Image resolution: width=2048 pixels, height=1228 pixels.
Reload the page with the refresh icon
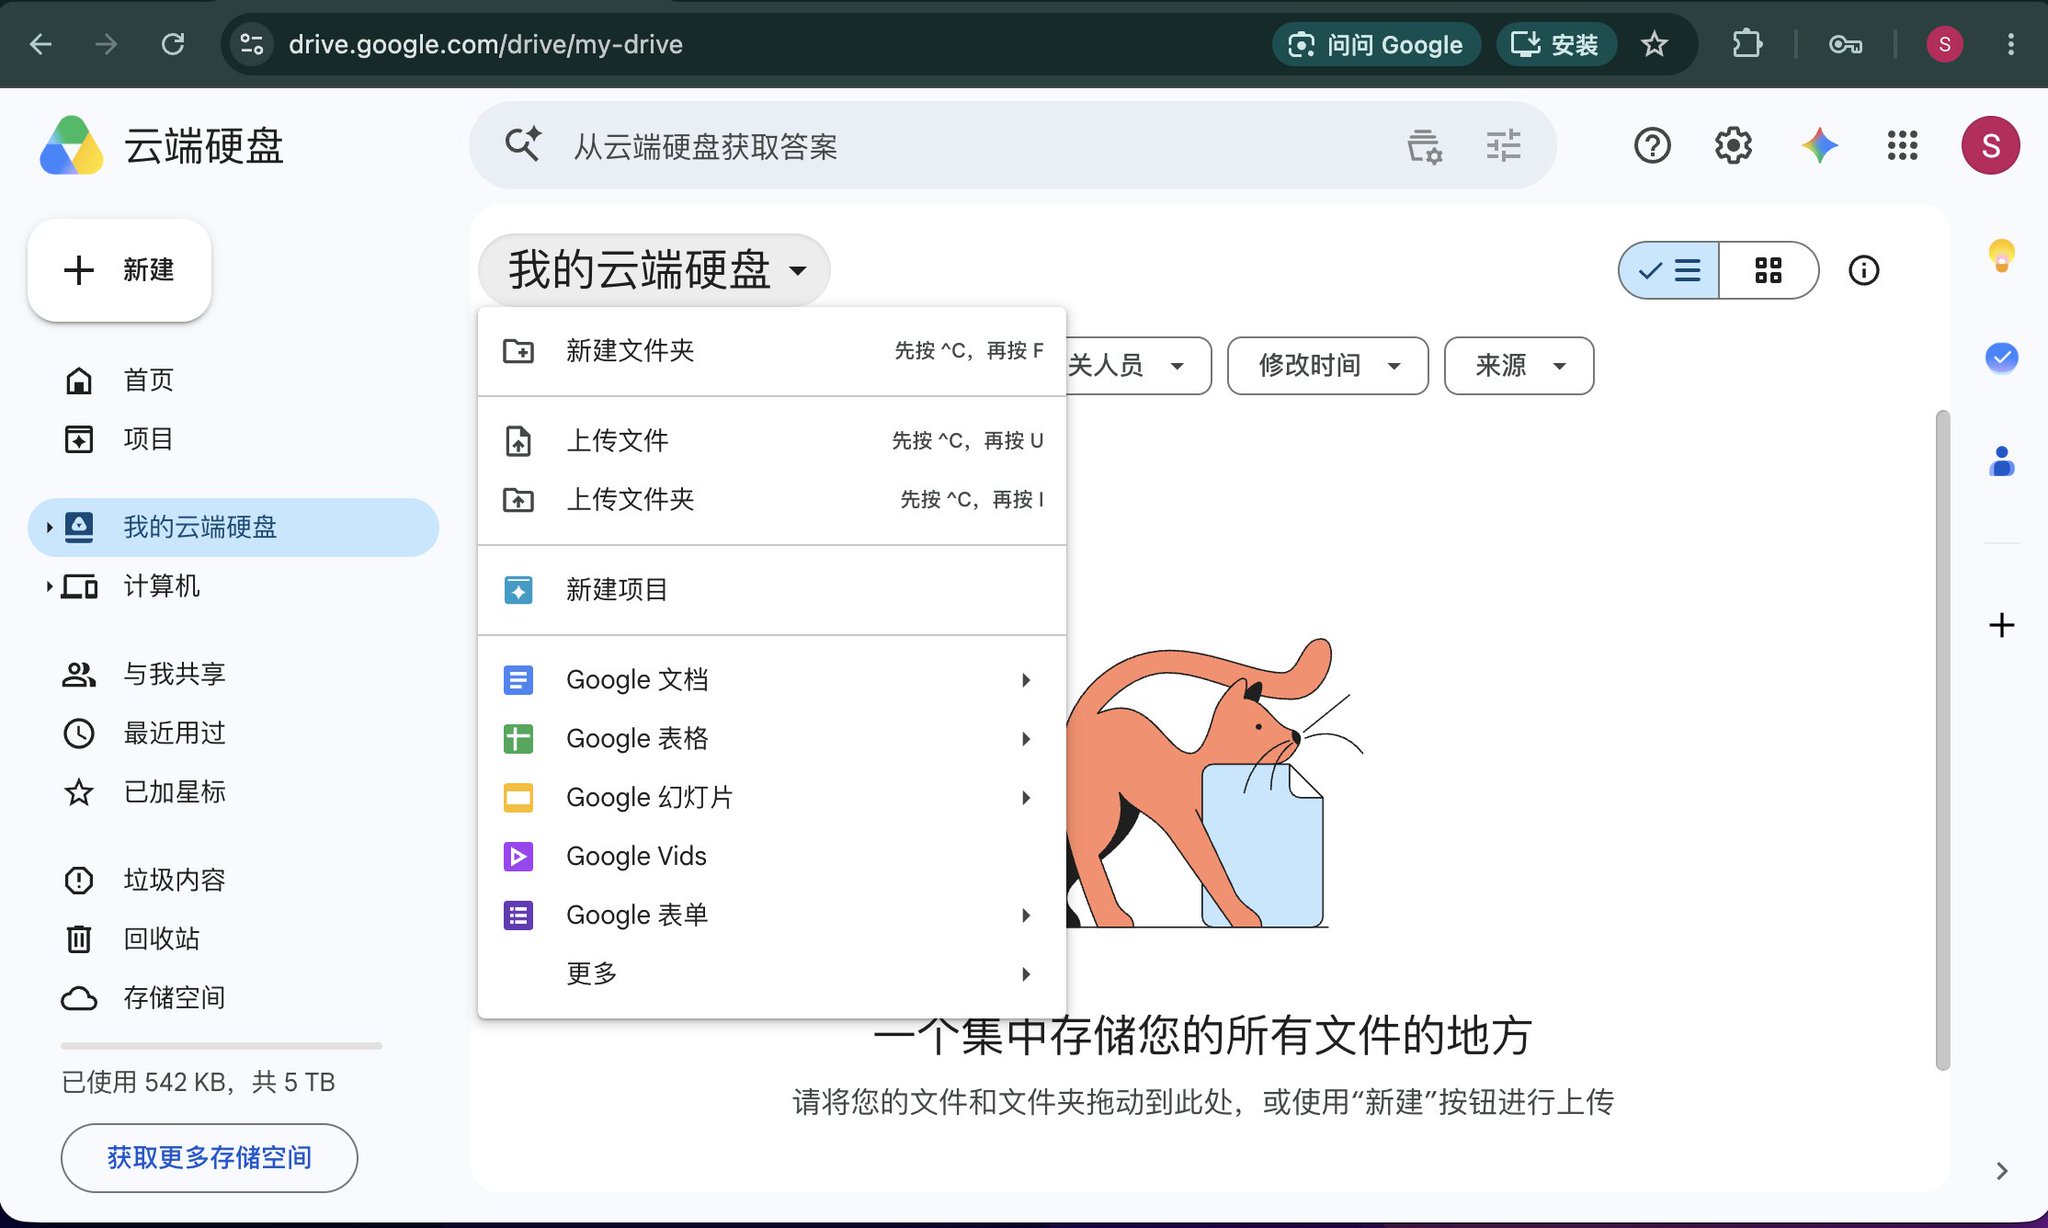[x=173, y=44]
